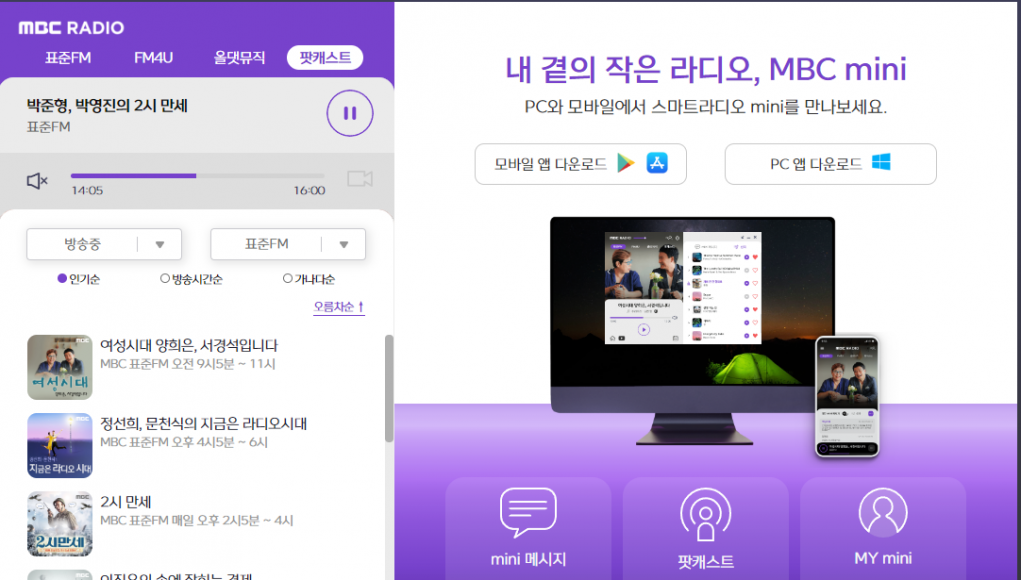Switch to the FM4U tab
This screenshot has width=1021, height=580.
point(154,58)
